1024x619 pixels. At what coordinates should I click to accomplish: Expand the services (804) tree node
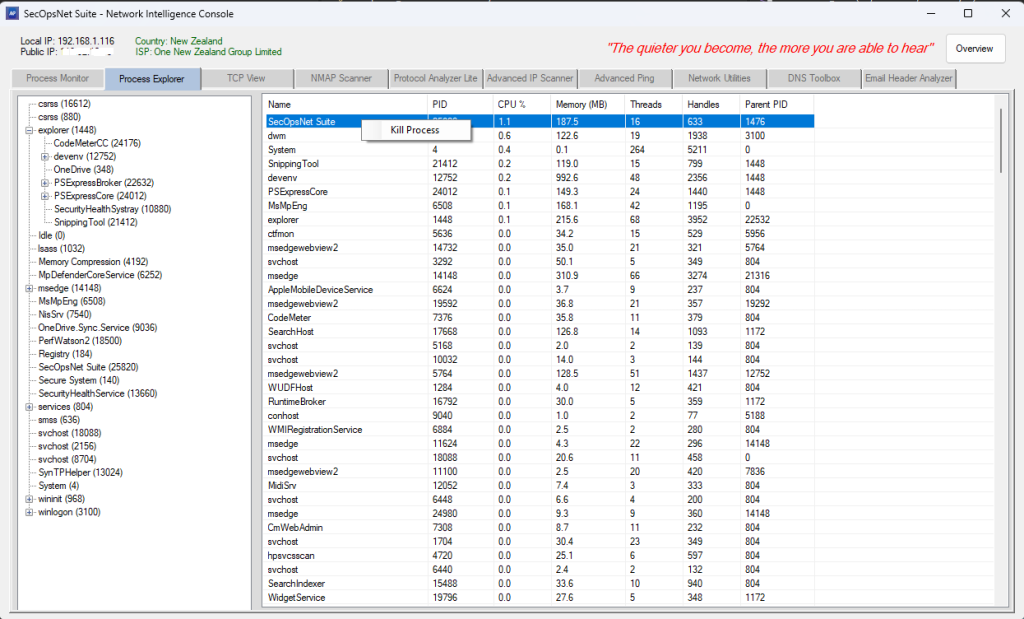[31, 407]
